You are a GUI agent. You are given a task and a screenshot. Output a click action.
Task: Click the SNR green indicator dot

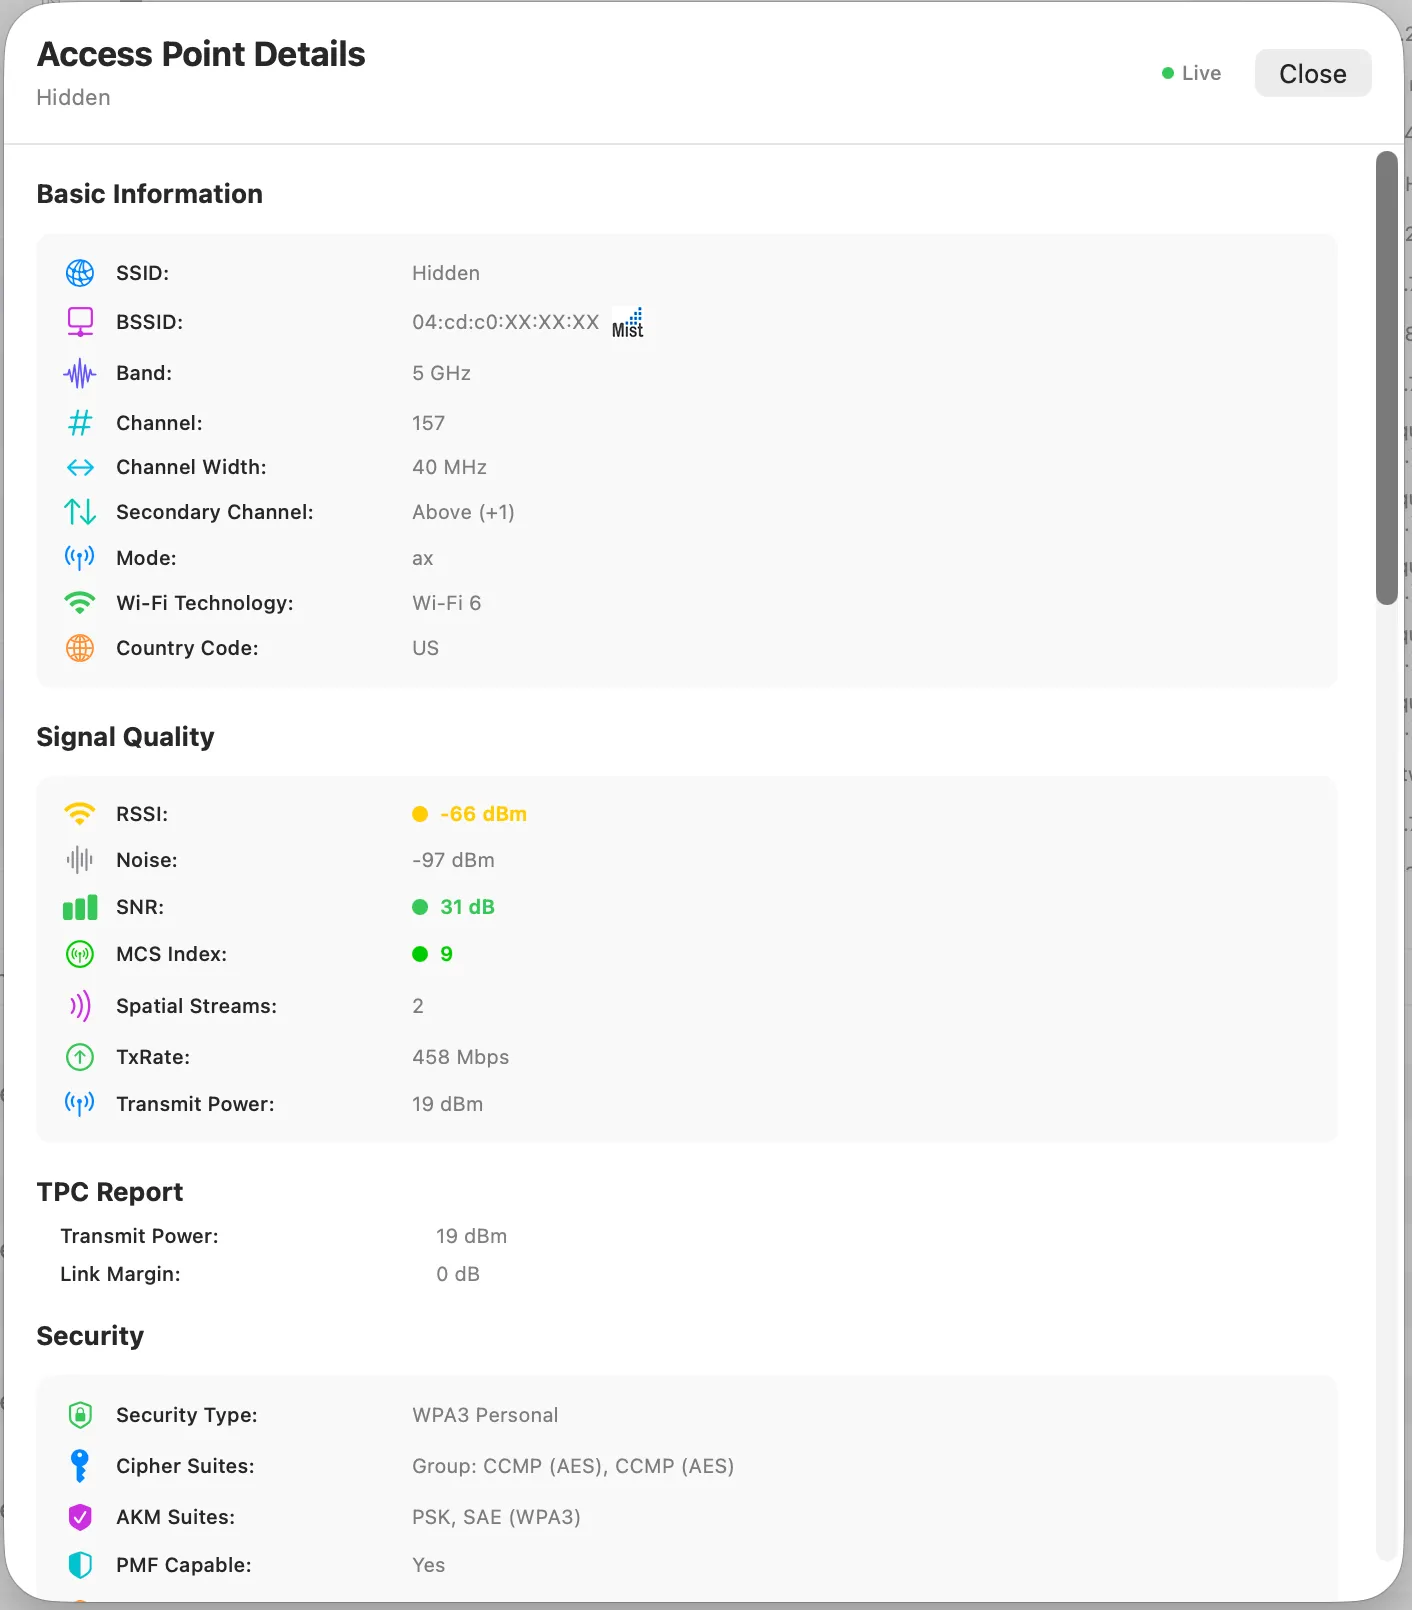[x=420, y=907]
